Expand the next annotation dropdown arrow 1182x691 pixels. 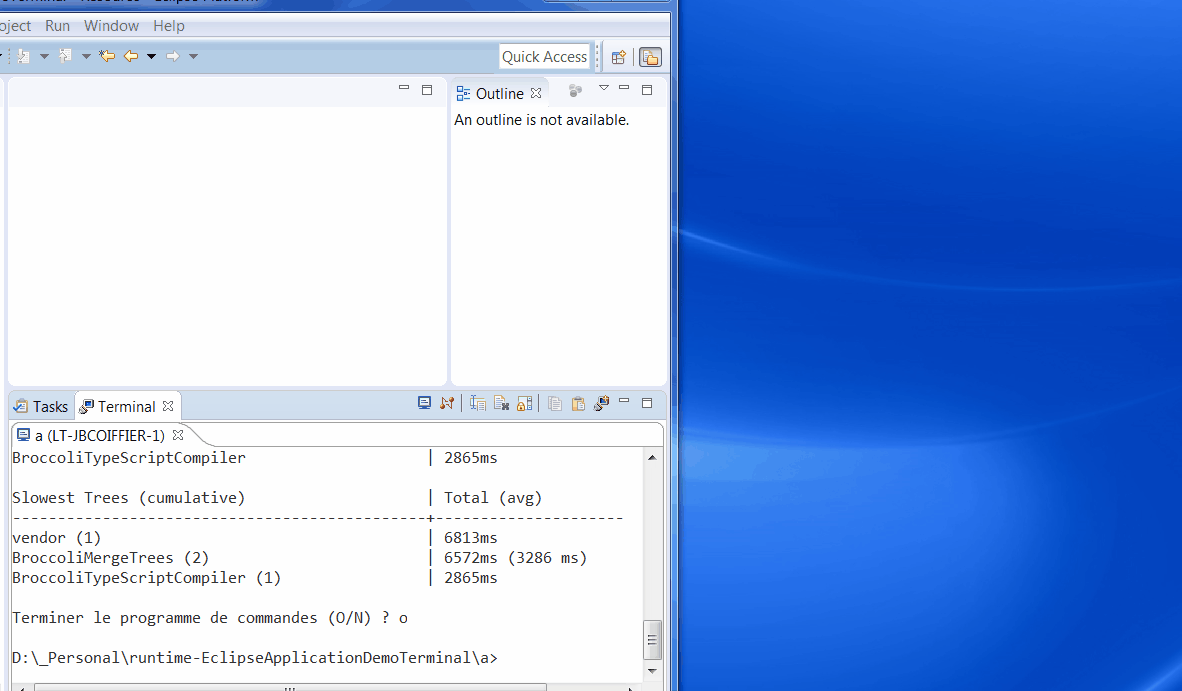click(x=44, y=56)
